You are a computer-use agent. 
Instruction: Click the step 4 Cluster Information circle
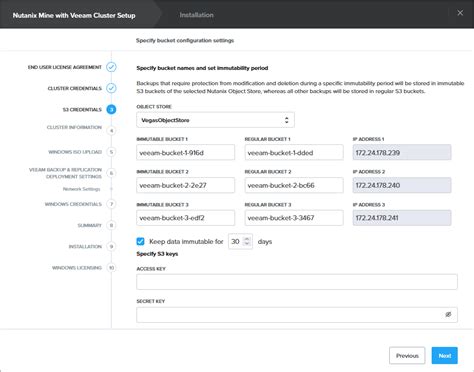pos(112,131)
